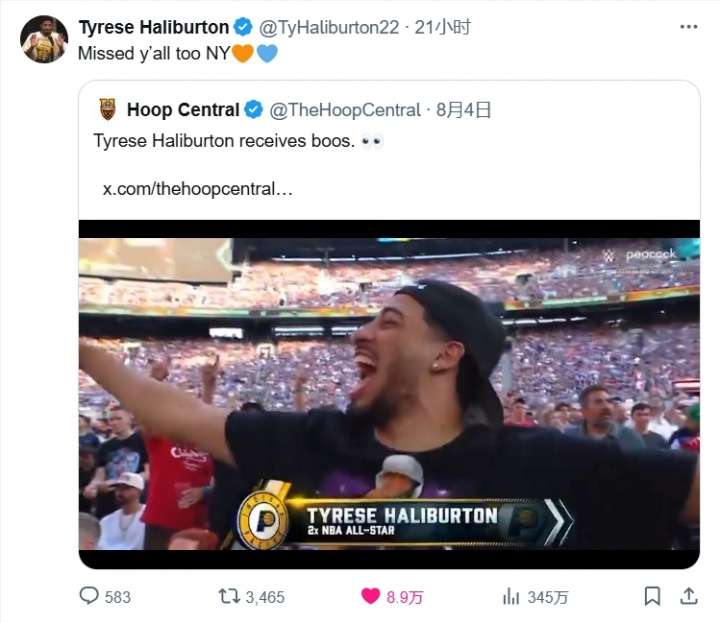Click verified badge beside Tyrese Haliburton name

[244, 27]
